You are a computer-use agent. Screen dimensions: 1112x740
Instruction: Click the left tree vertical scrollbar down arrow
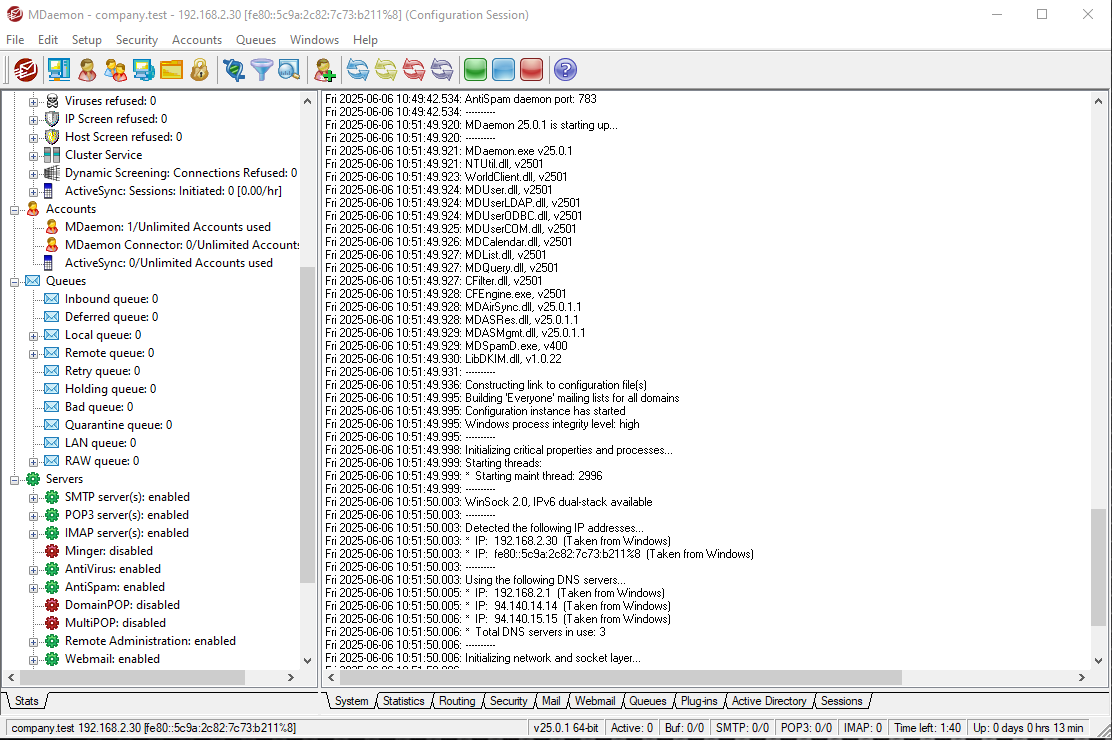[x=307, y=661]
